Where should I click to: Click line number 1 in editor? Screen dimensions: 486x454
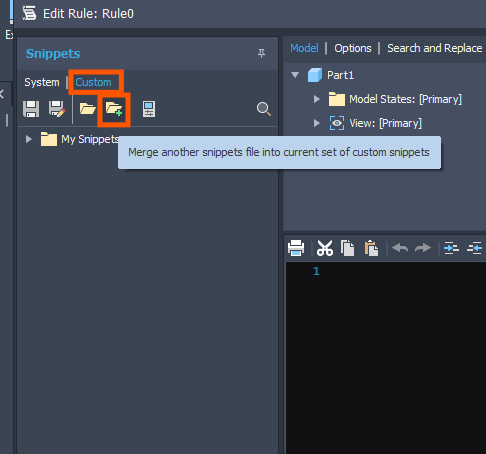click(x=316, y=271)
